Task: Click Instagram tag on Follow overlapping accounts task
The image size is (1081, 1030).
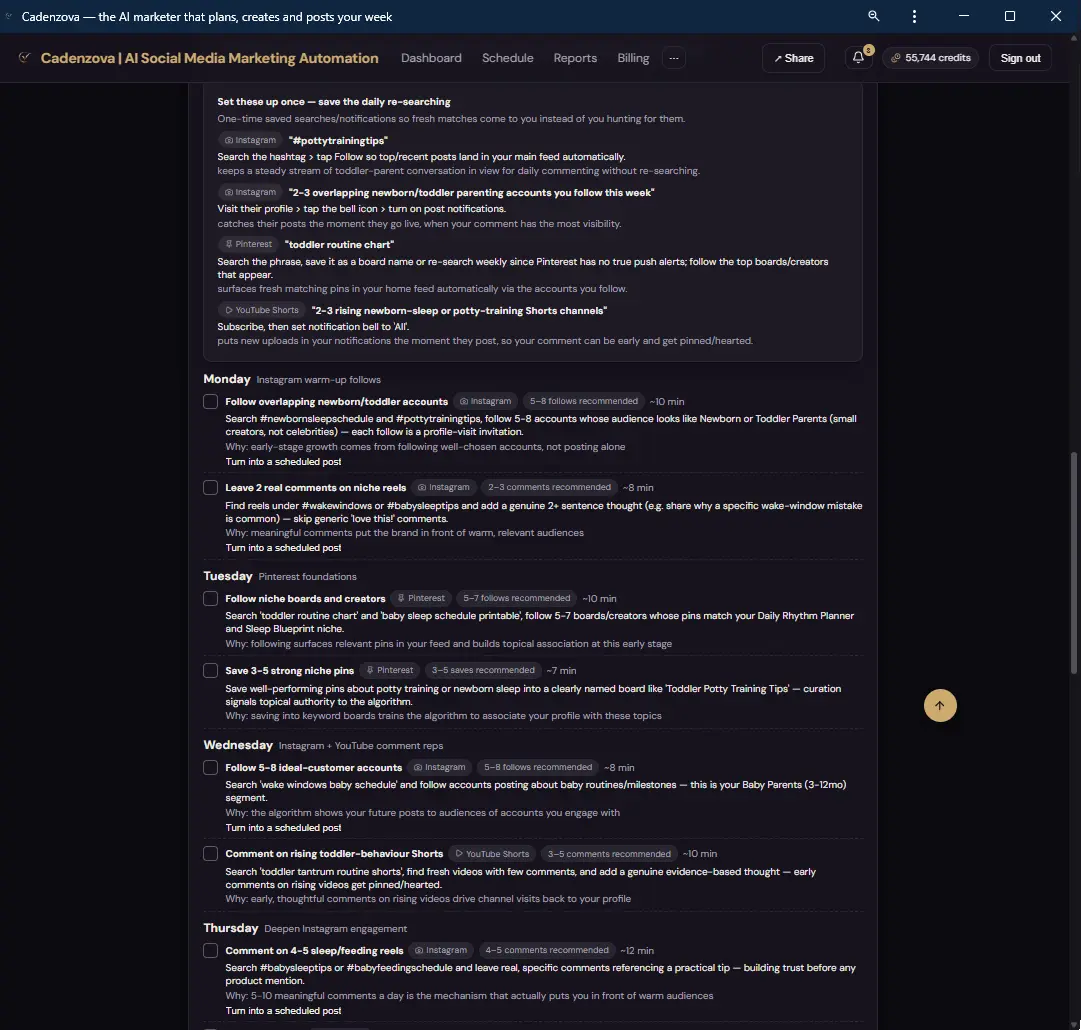Action: [485, 401]
